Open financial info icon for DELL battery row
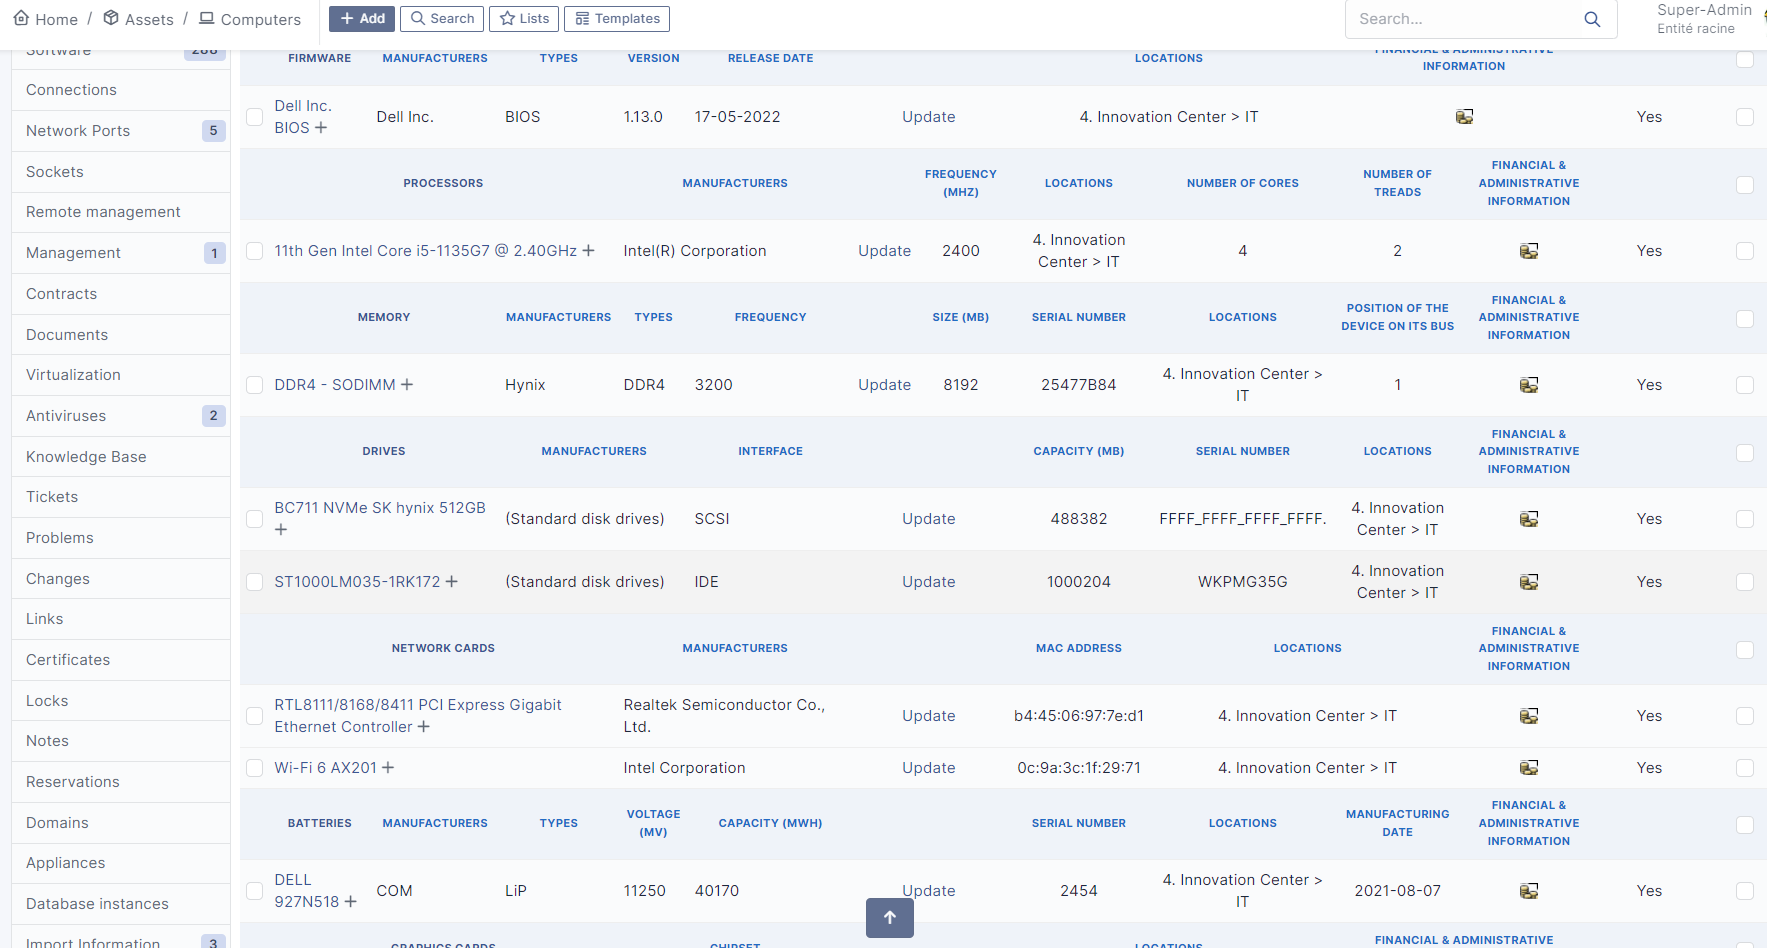The width and height of the screenshot is (1767, 948). pyautogui.click(x=1529, y=891)
